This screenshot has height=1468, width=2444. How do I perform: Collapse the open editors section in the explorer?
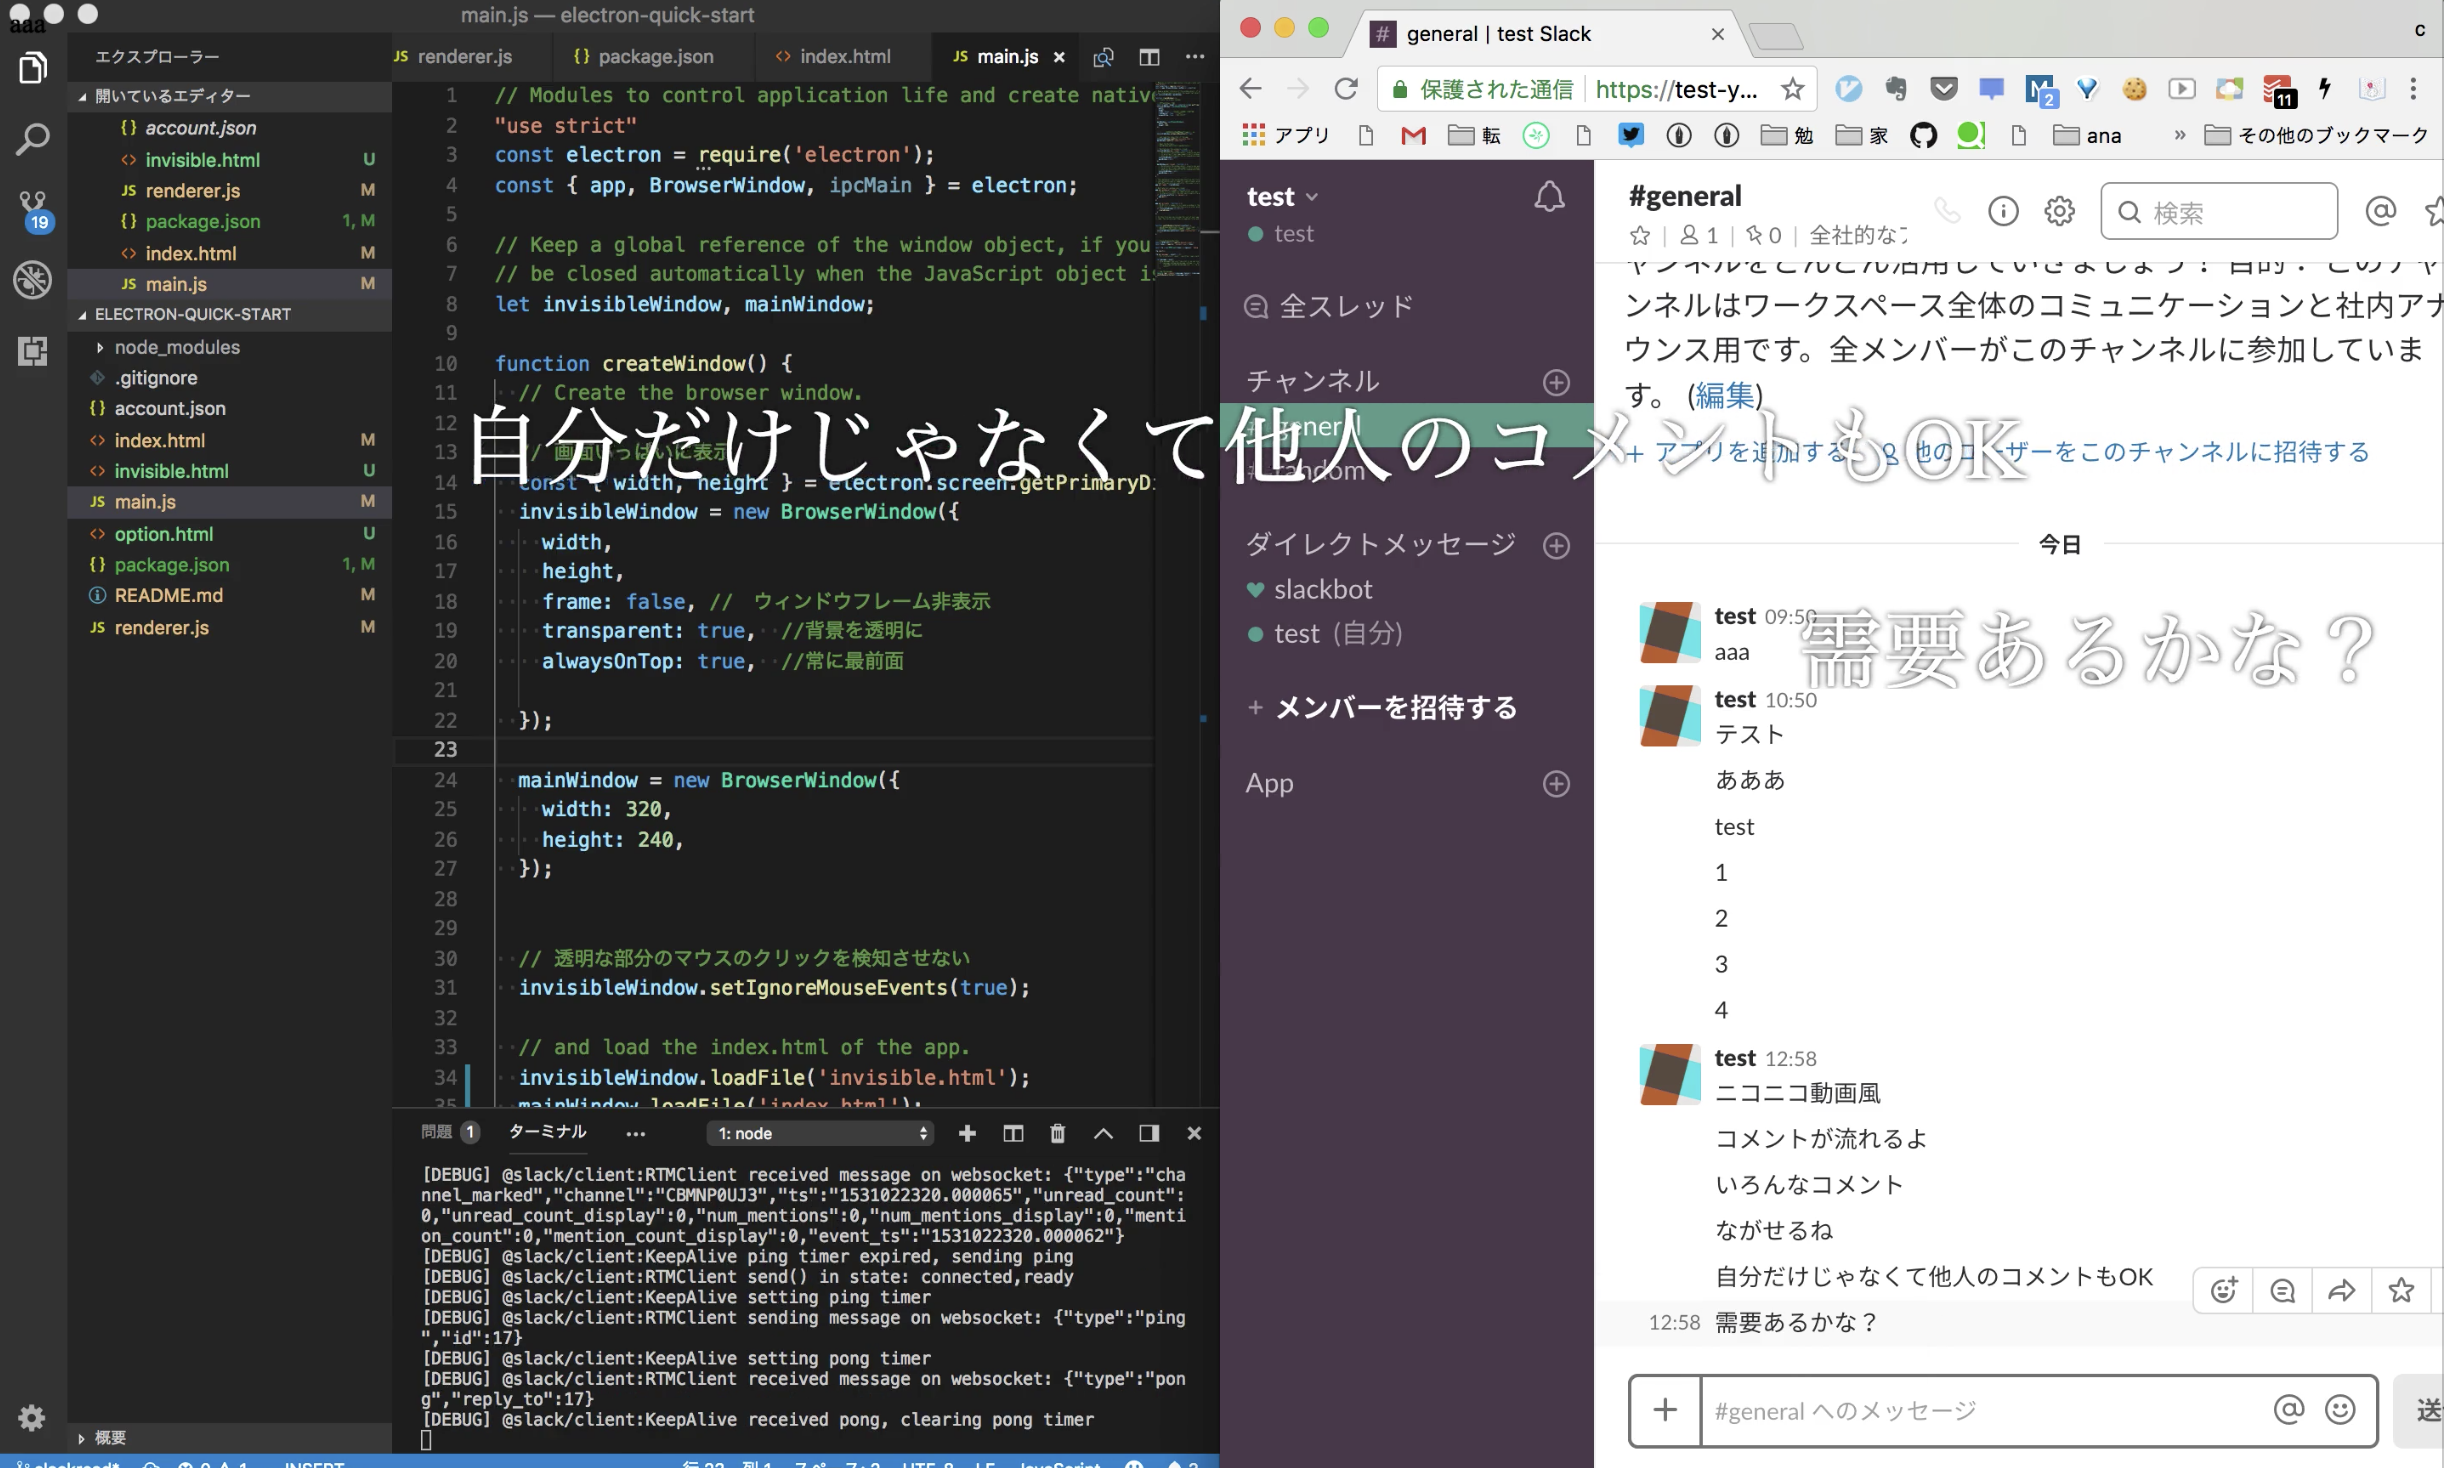pos(229,96)
